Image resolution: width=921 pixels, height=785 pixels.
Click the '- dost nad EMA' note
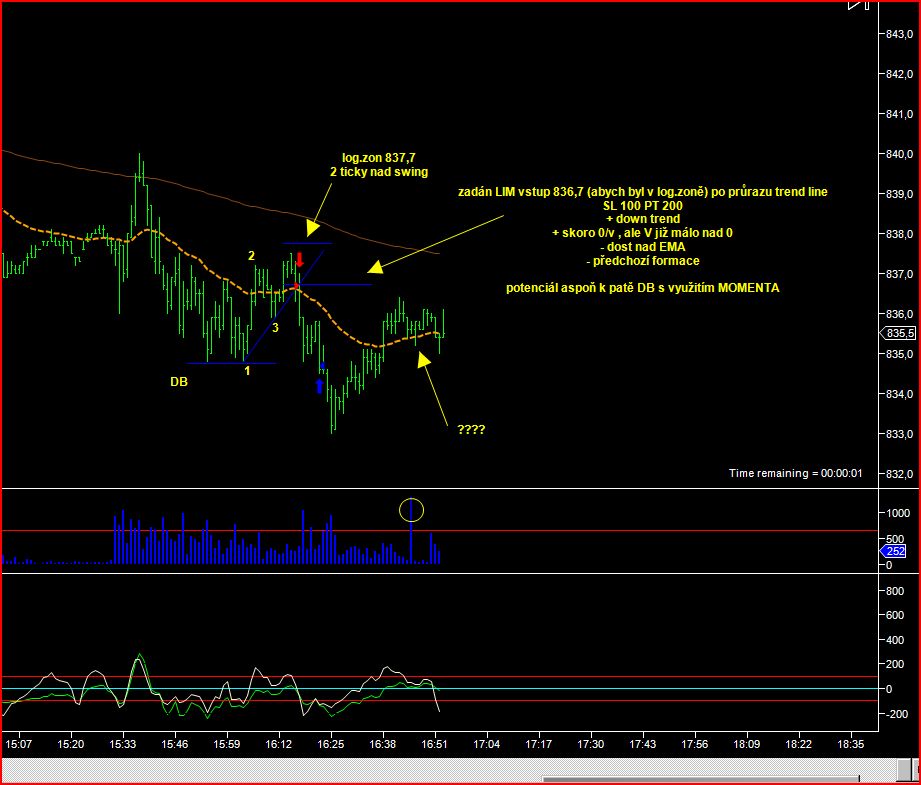click(x=643, y=247)
